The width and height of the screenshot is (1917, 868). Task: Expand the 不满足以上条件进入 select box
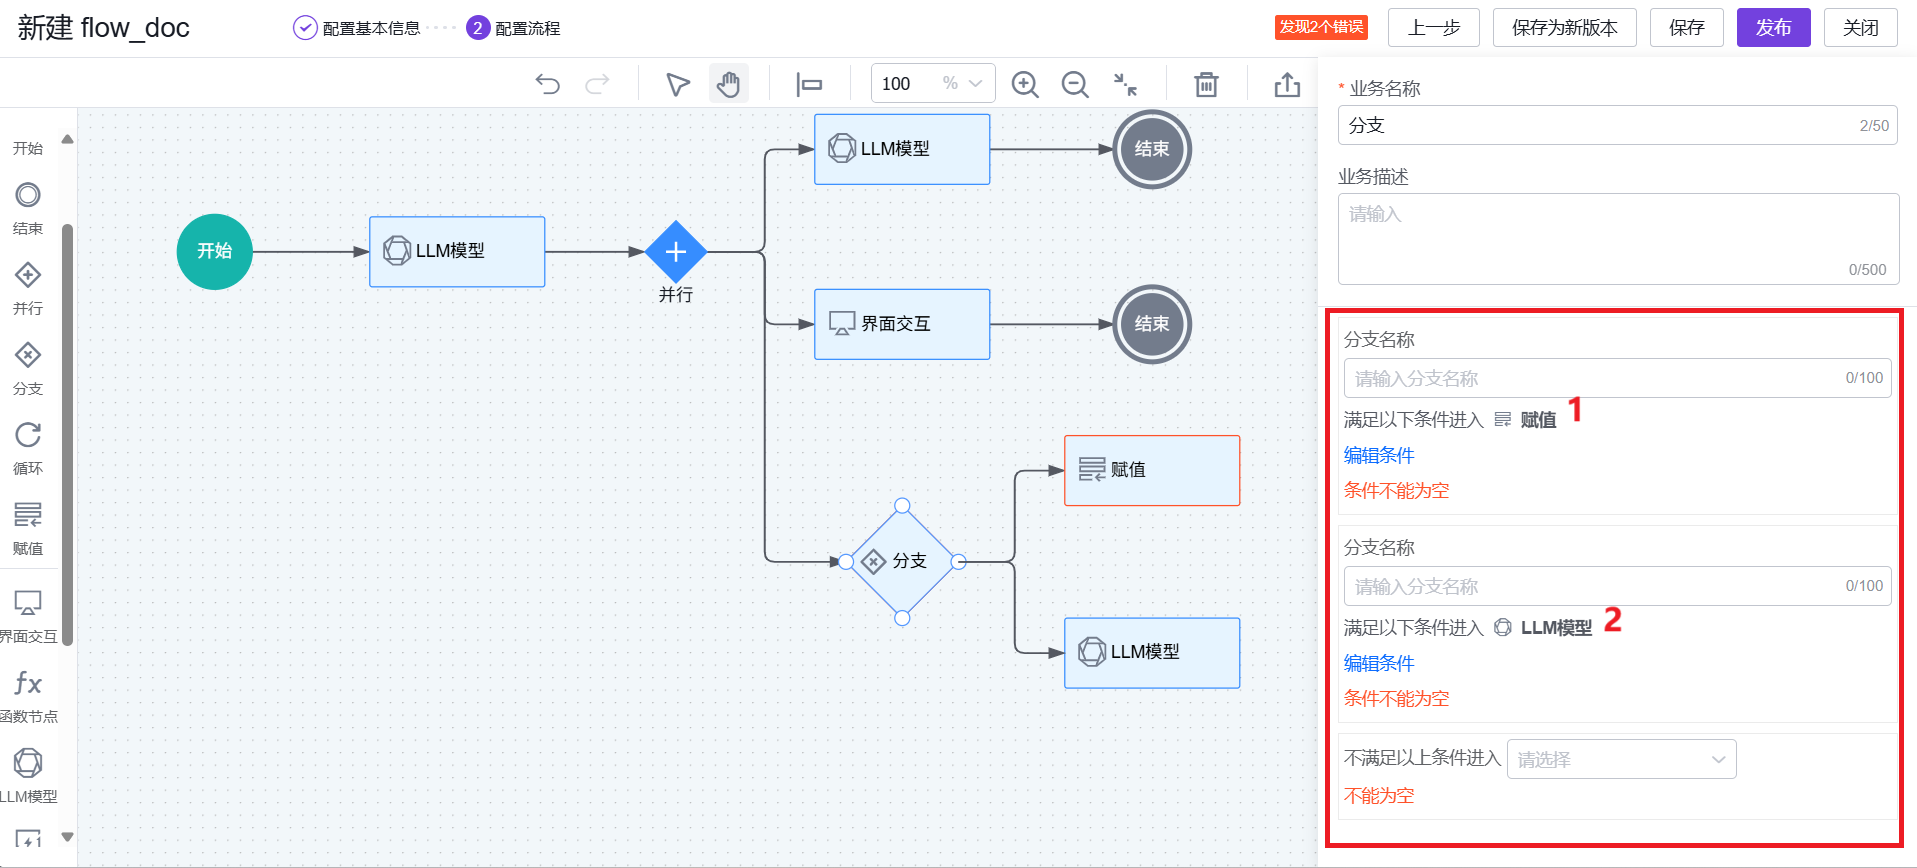coord(1621,759)
